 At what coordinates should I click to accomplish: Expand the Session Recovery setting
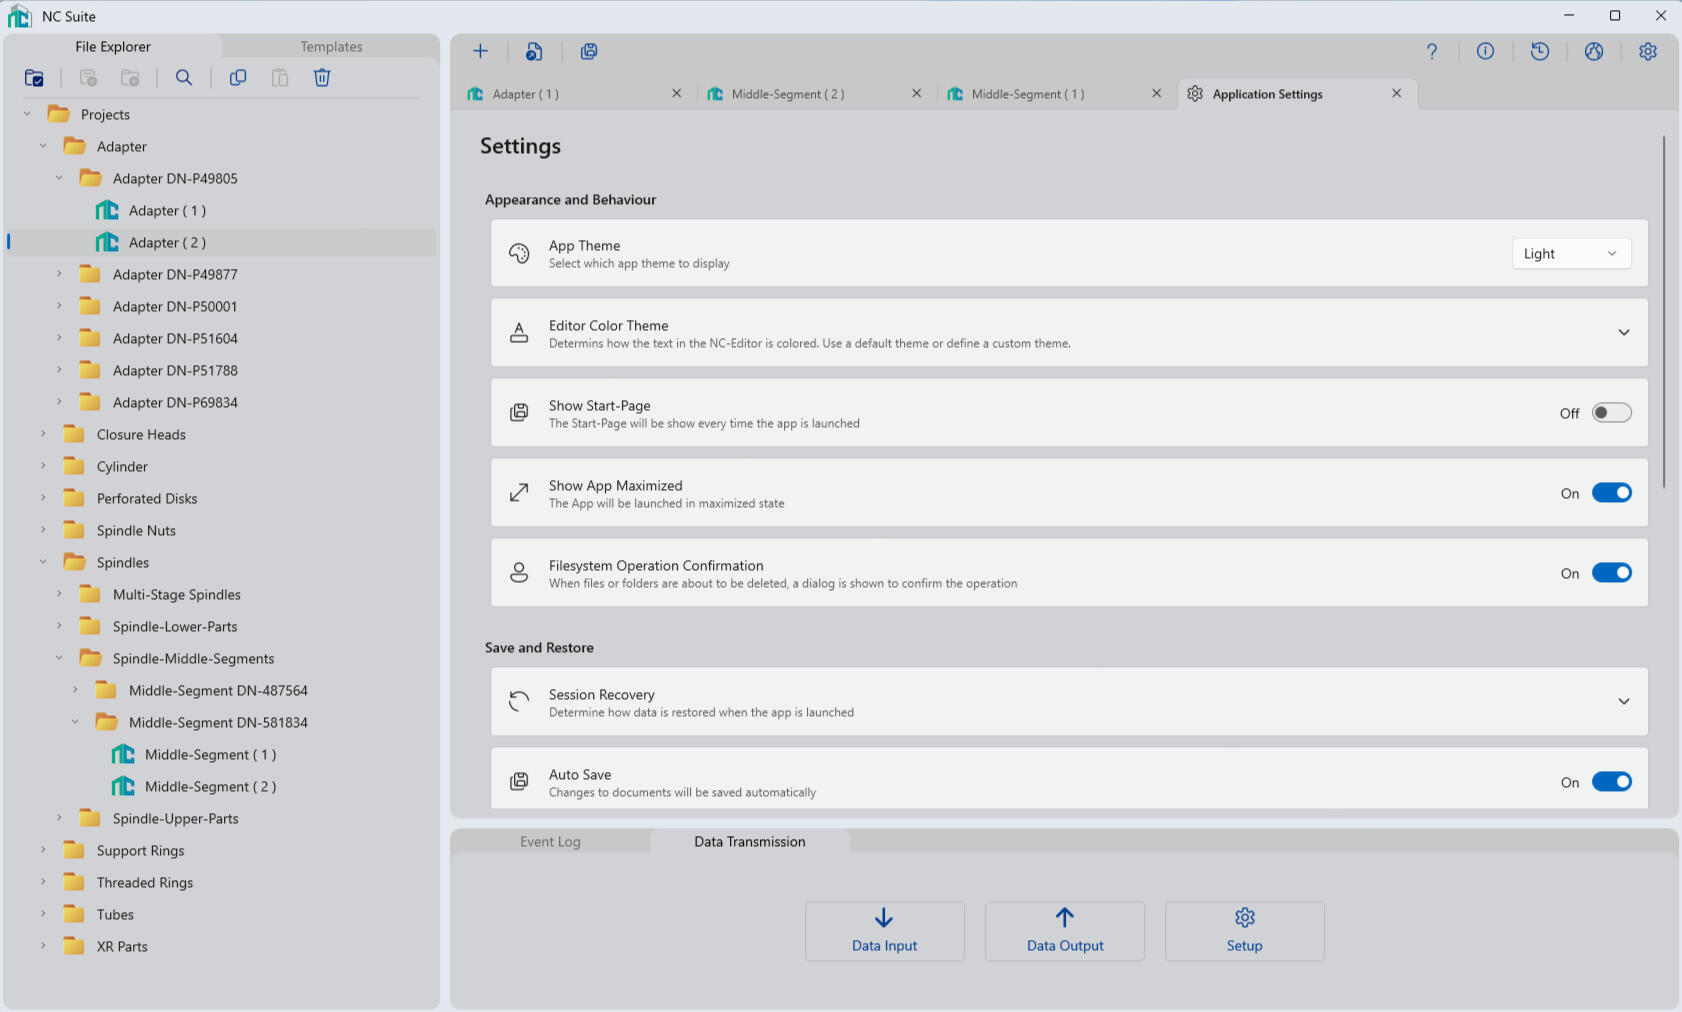point(1623,702)
